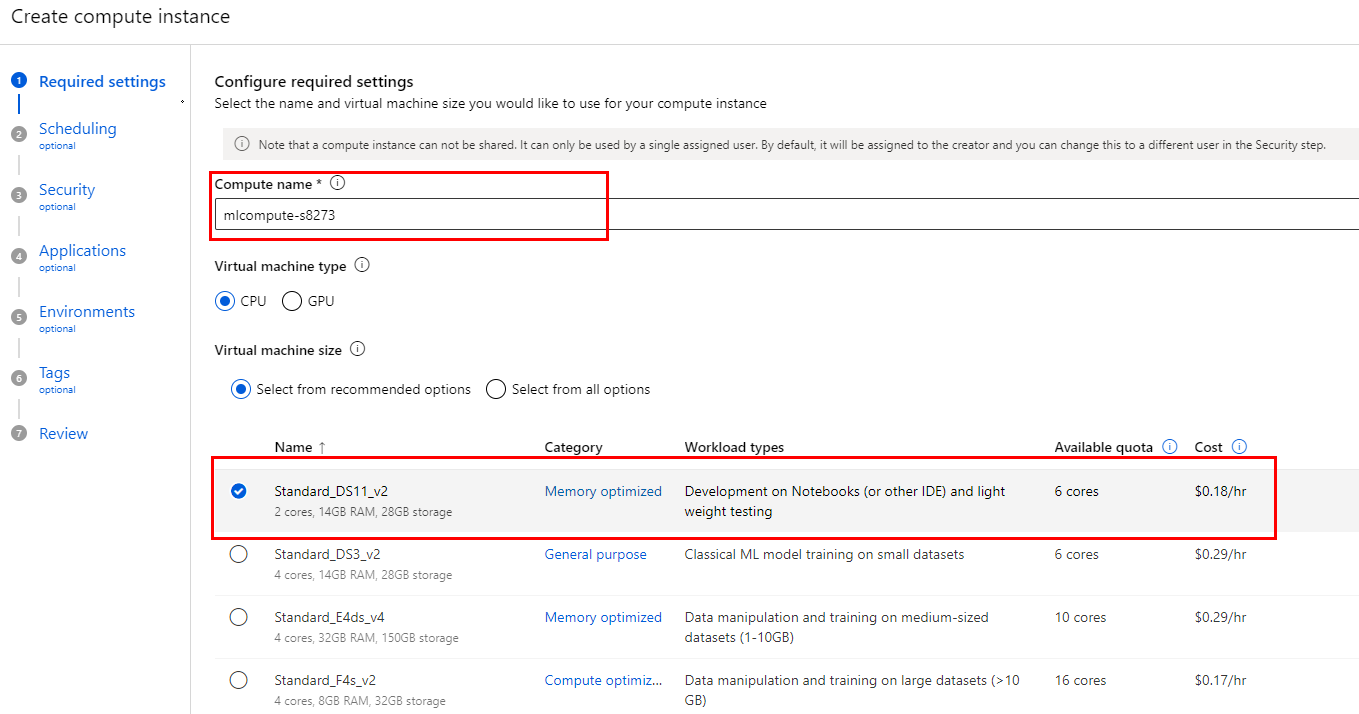Click step 2 circle icon for Scheduling
Screen dimensions: 1359x714
(18, 135)
